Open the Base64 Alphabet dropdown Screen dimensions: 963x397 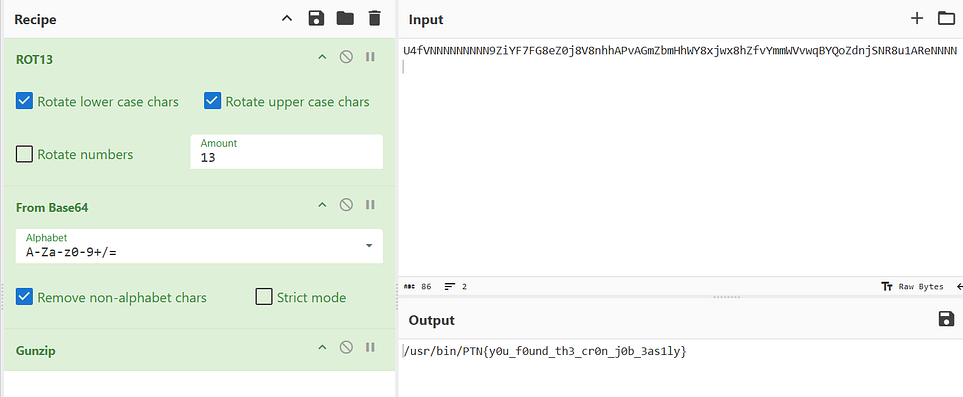pos(198,246)
